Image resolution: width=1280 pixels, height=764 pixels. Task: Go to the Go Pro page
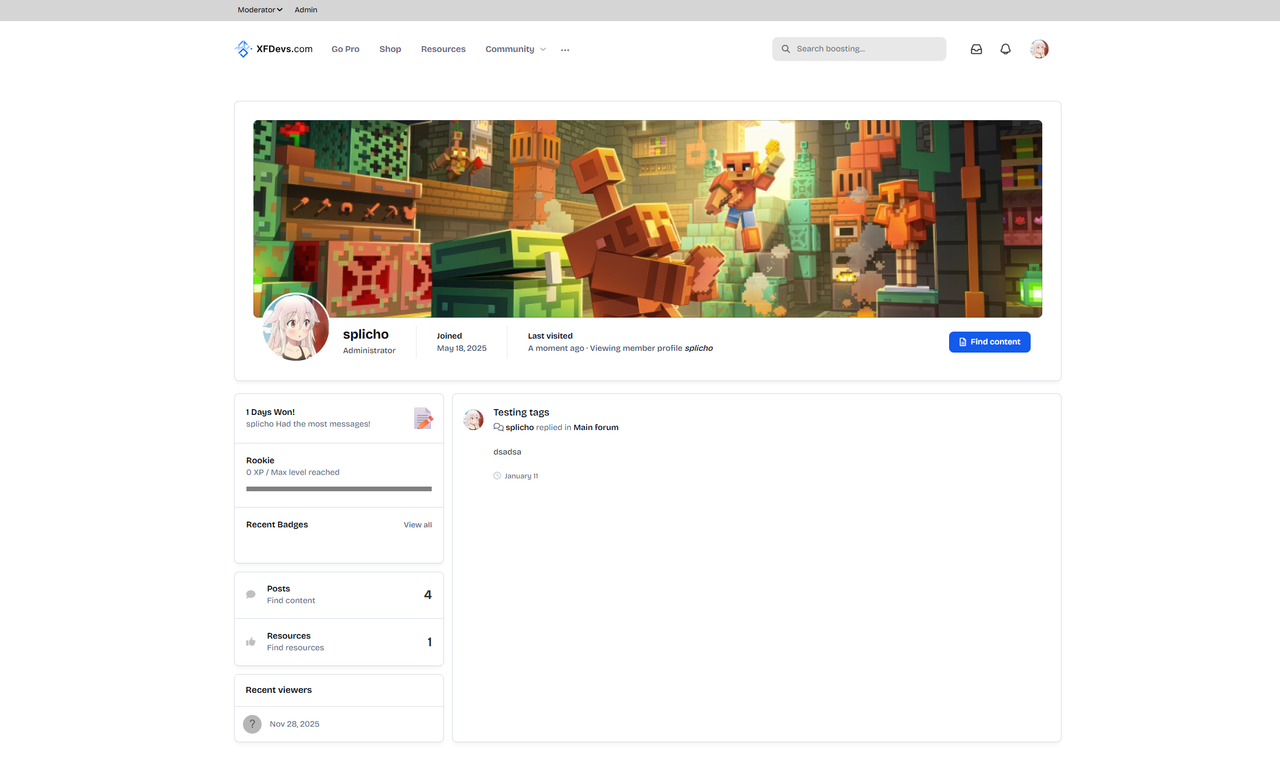pyautogui.click(x=345, y=49)
